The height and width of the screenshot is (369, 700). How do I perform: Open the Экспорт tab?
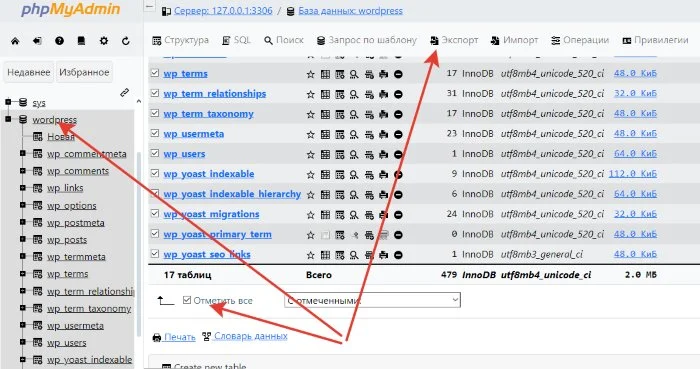pyautogui.click(x=454, y=40)
